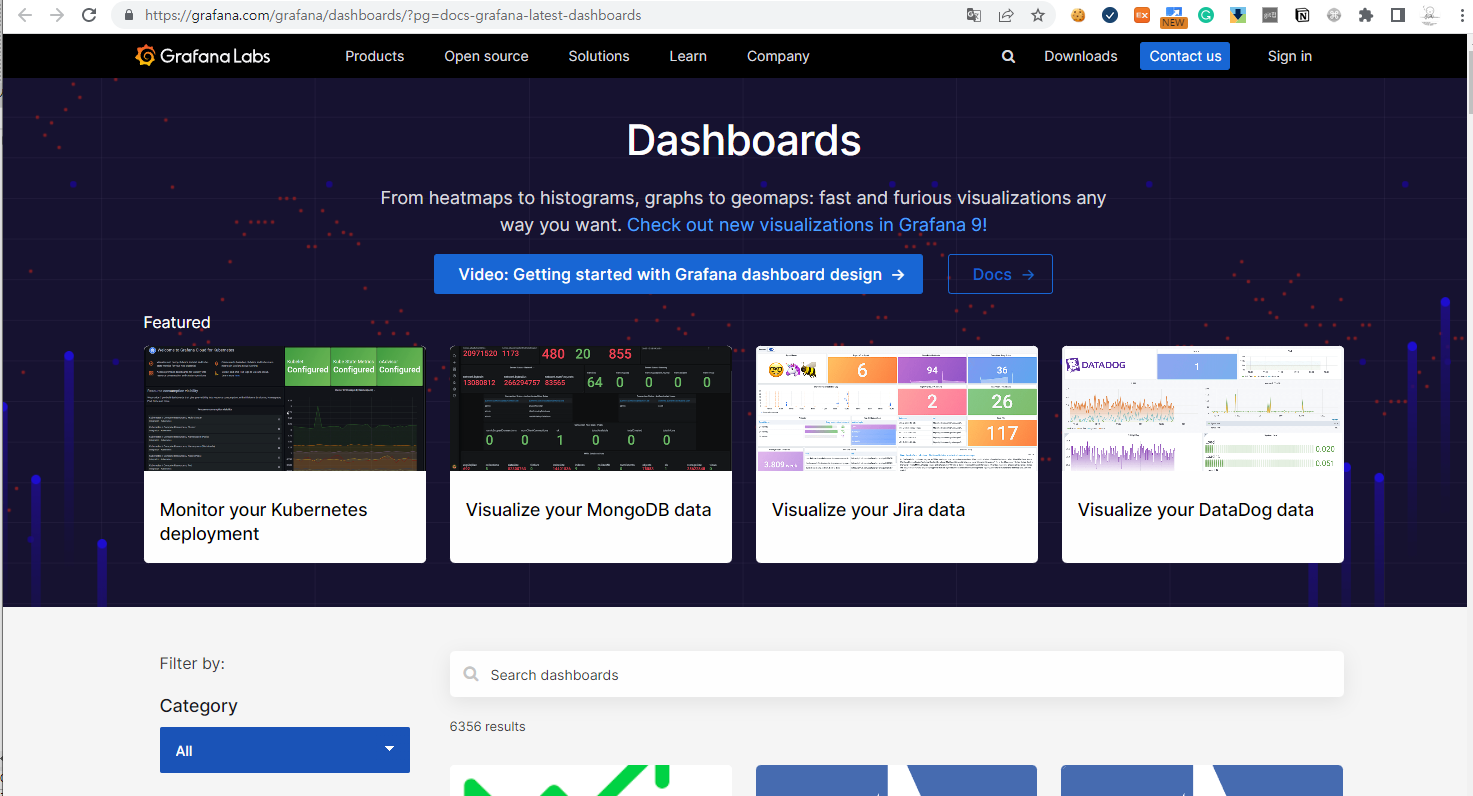The width and height of the screenshot is (1473, 796).
Task: Click the Sign in link
Action: click(x=1289, y=56)
